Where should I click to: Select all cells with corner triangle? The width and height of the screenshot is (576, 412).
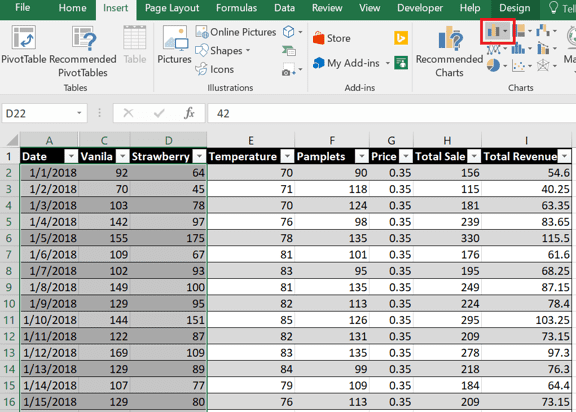click(x=11, y=140)
